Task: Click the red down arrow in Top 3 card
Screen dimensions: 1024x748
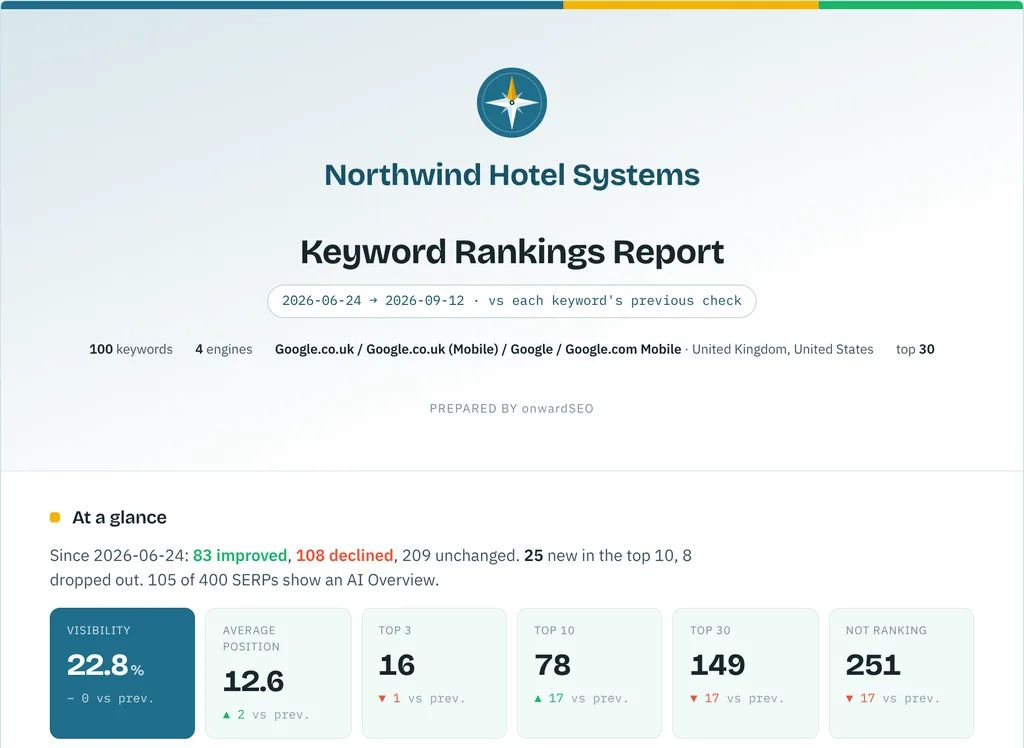Action: [382, 698]
